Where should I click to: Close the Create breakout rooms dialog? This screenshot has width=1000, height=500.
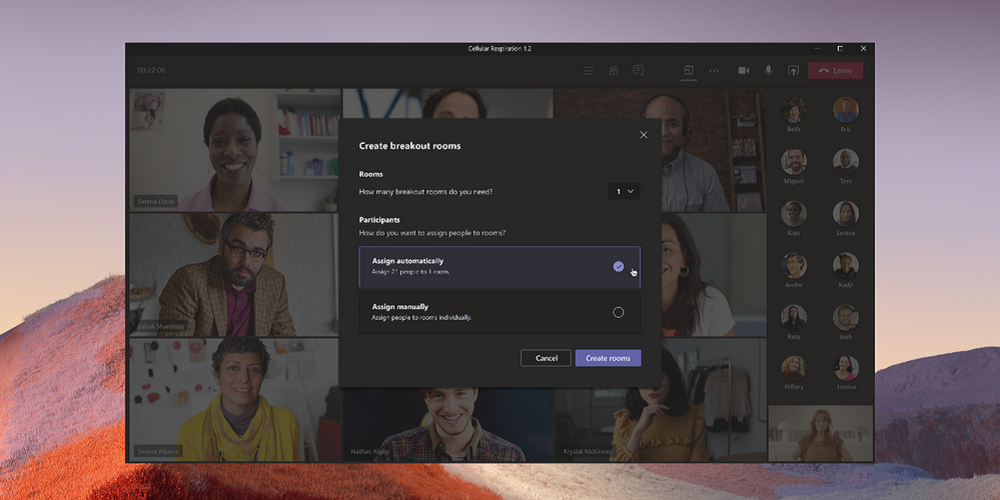click(643, 135)
